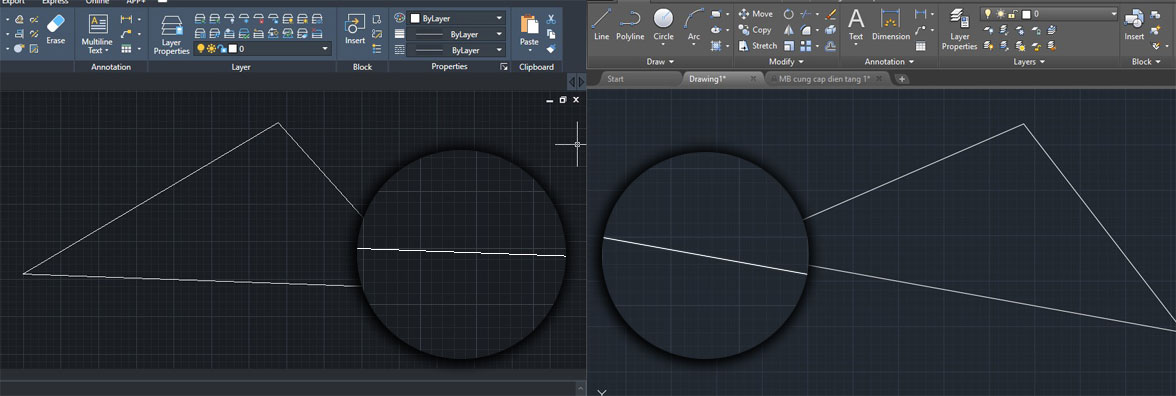
Task: Click the white ByLayer object color swatch
Action: [415, 18]
